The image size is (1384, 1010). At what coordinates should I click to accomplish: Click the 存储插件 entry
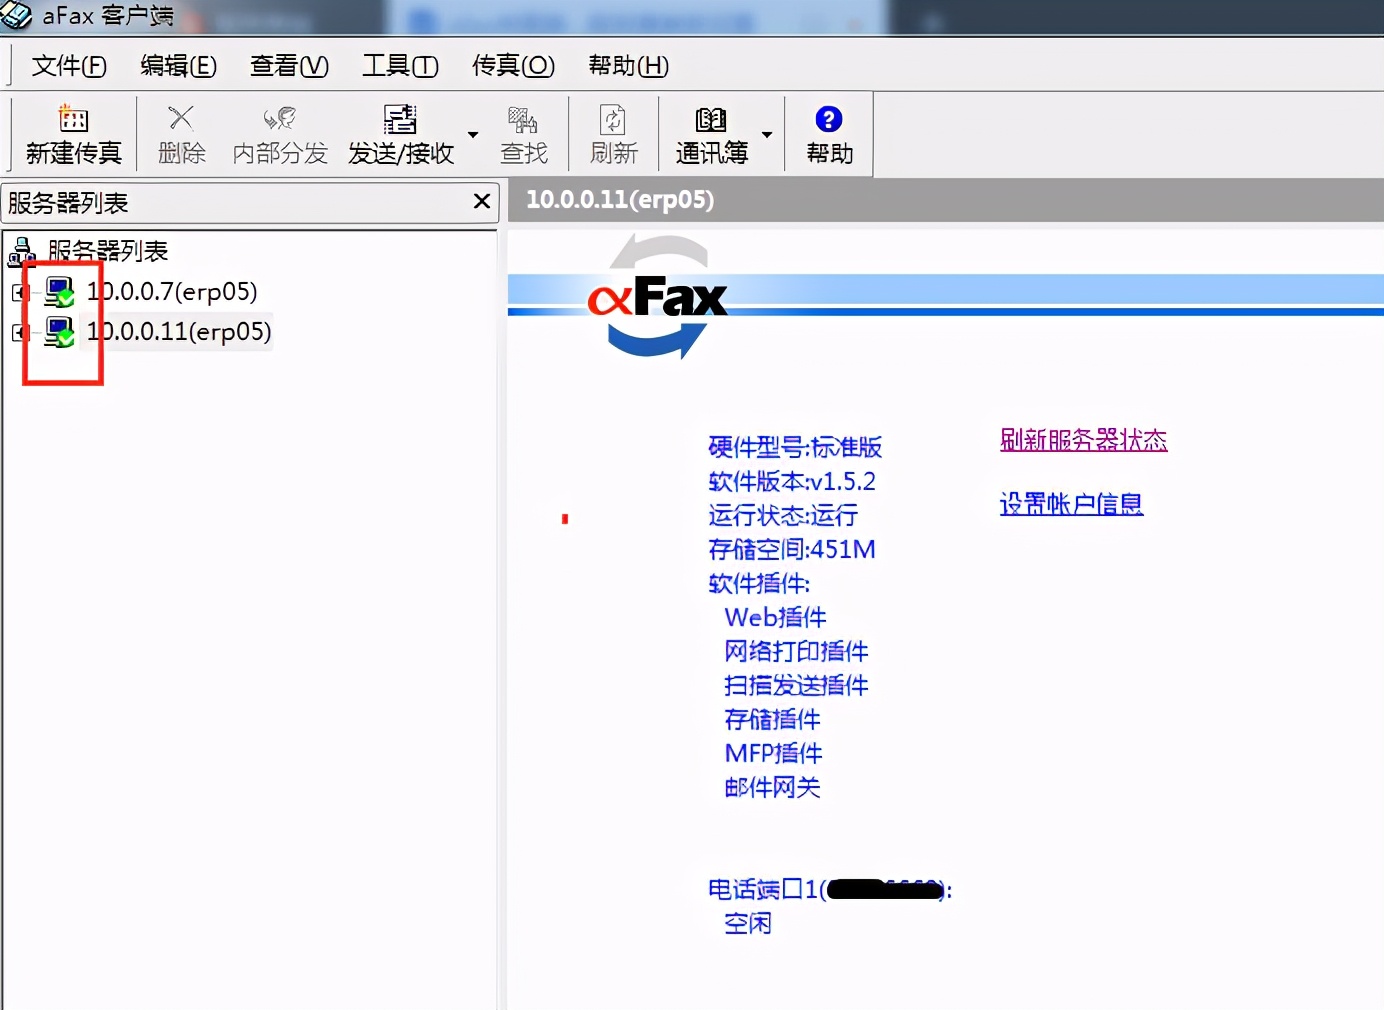click(772, 719)
